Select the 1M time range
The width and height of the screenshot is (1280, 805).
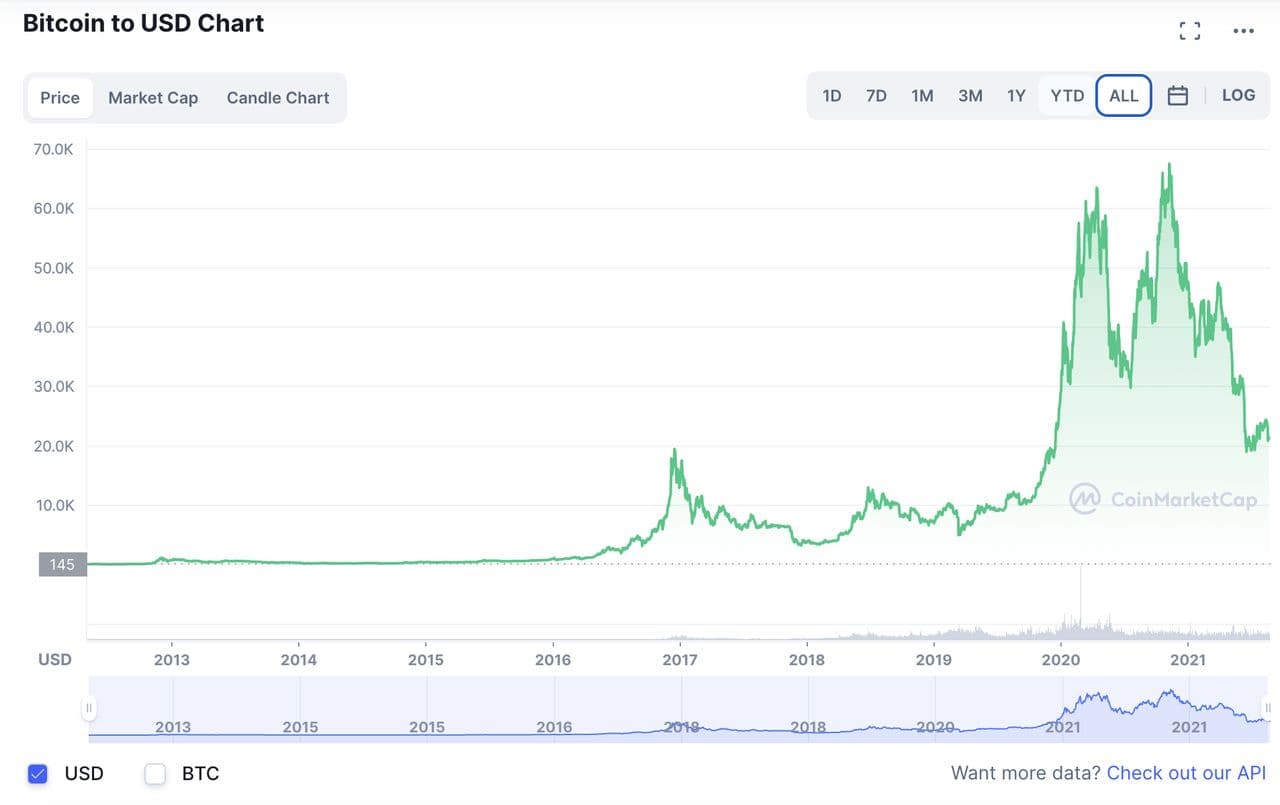click(x=922, y=96)
